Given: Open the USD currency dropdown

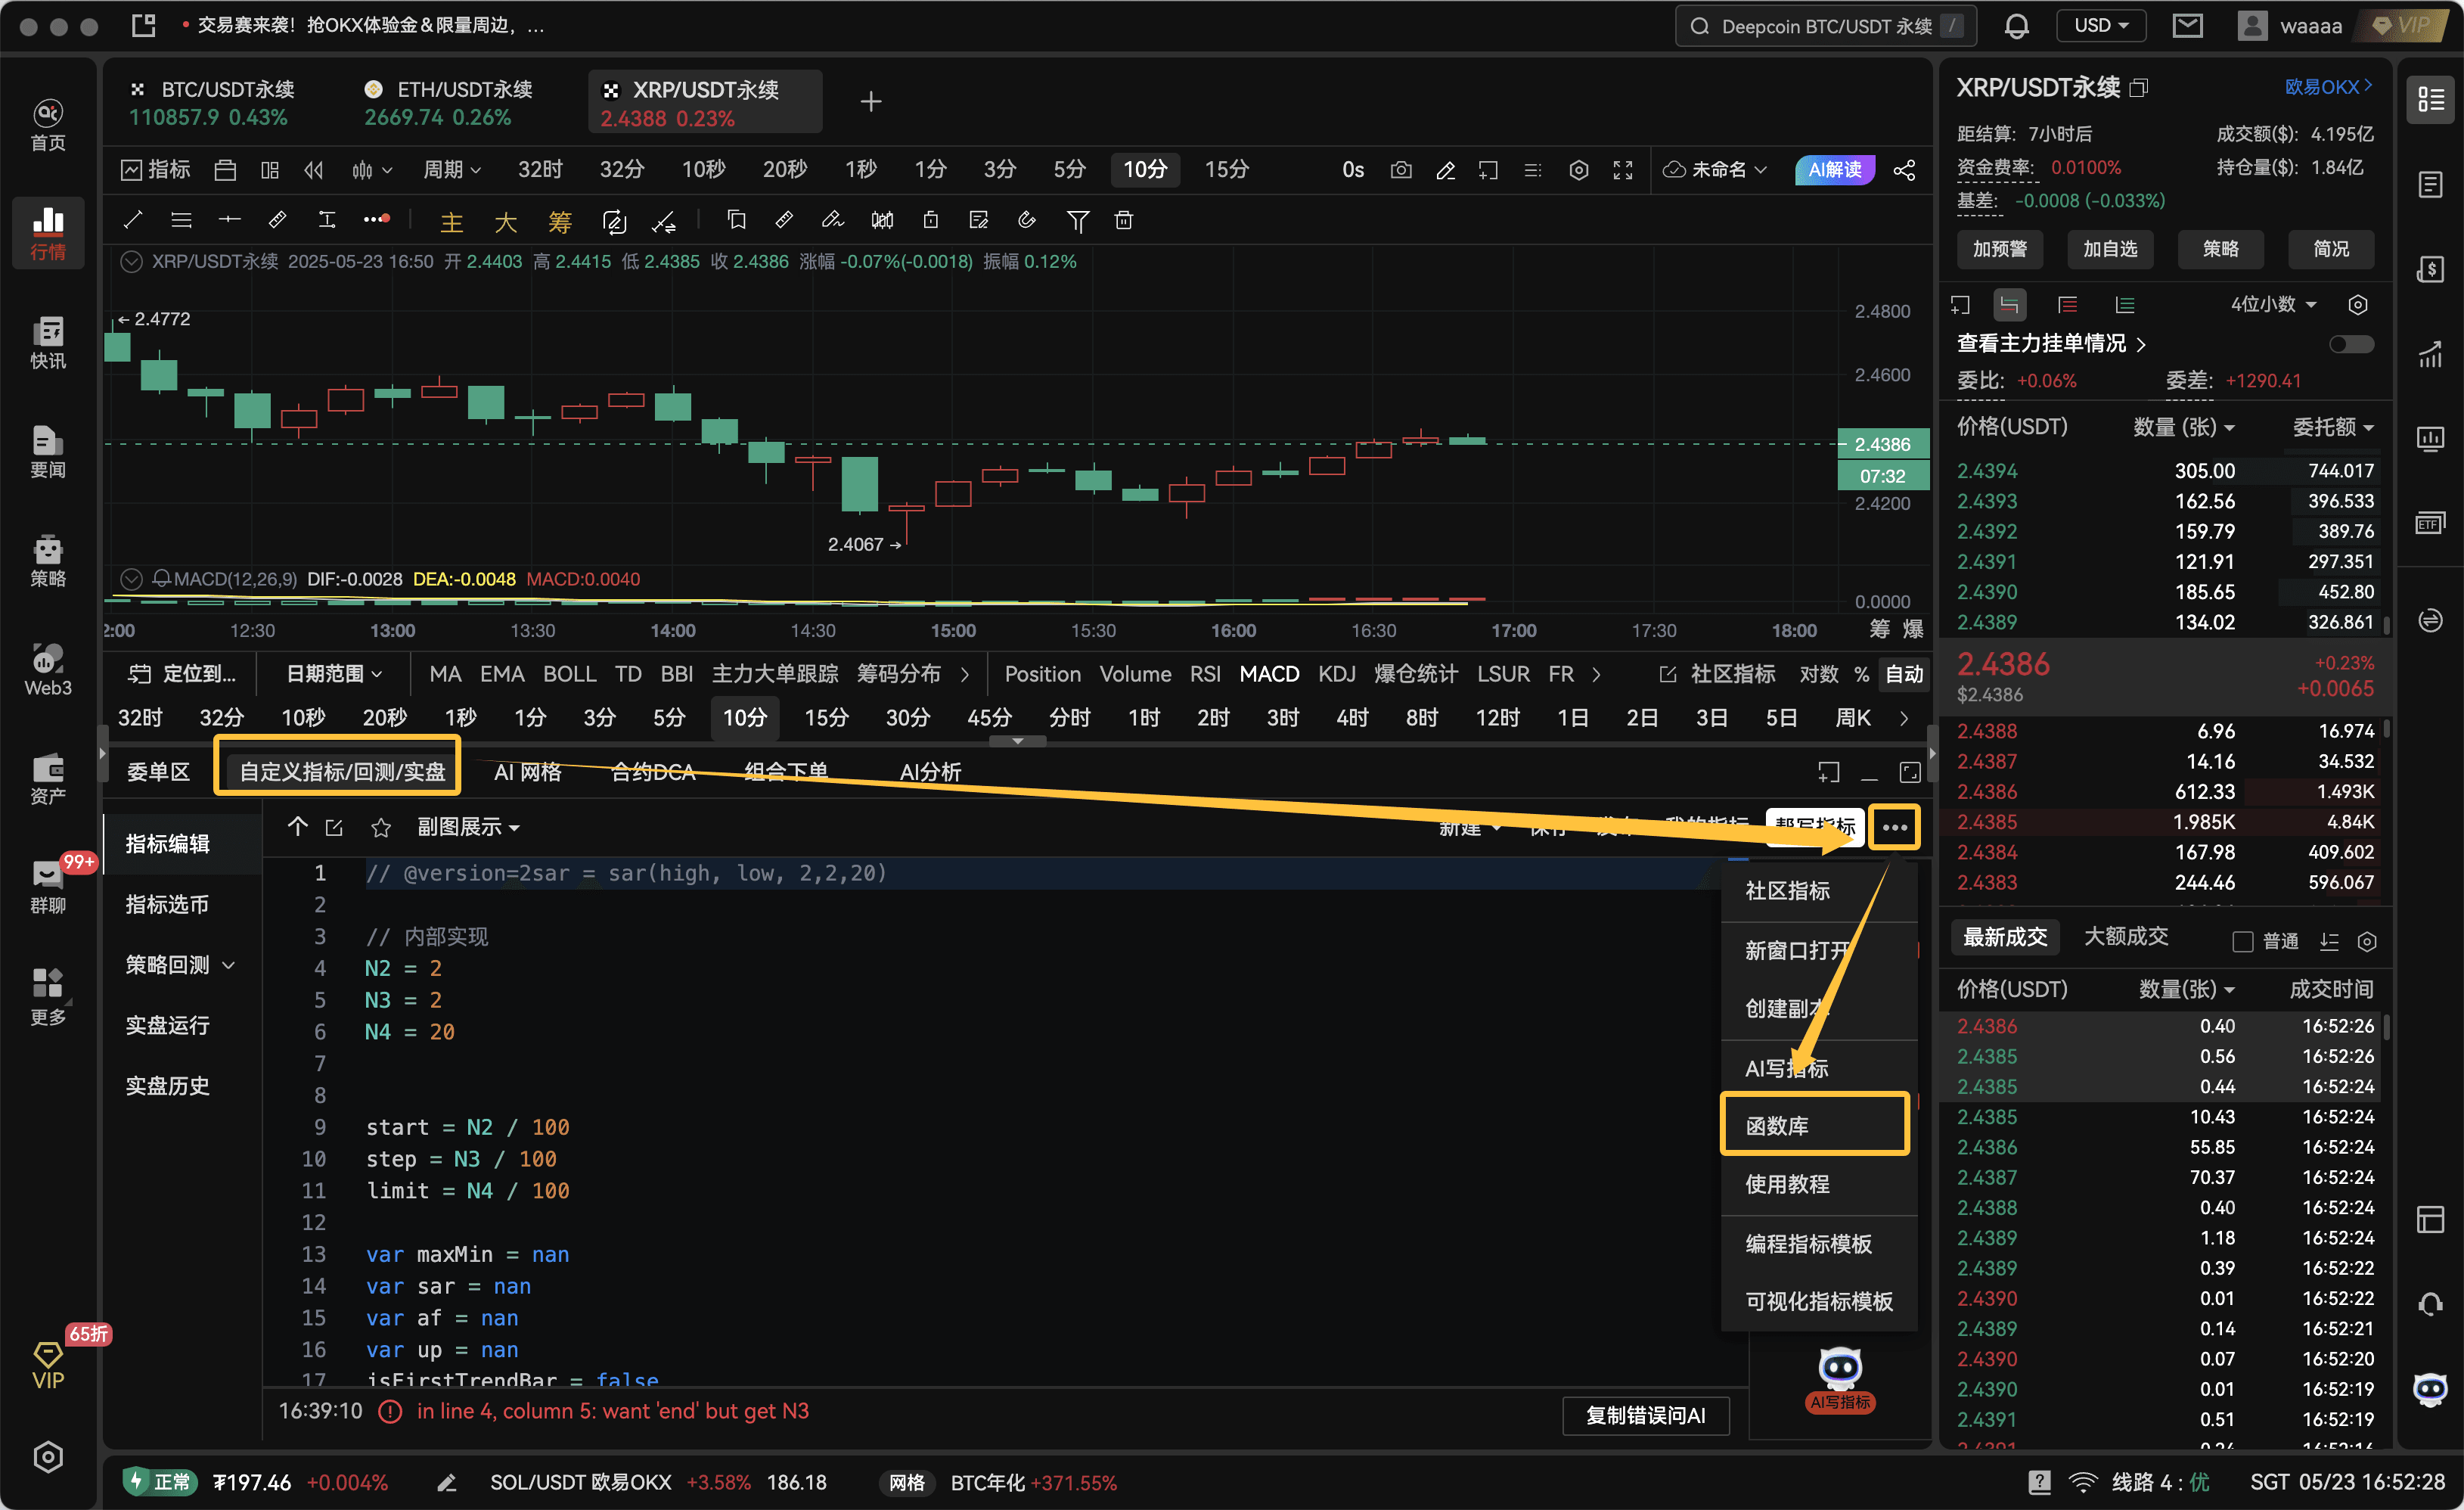Looking at the screenshot, I should [2100, 26].
